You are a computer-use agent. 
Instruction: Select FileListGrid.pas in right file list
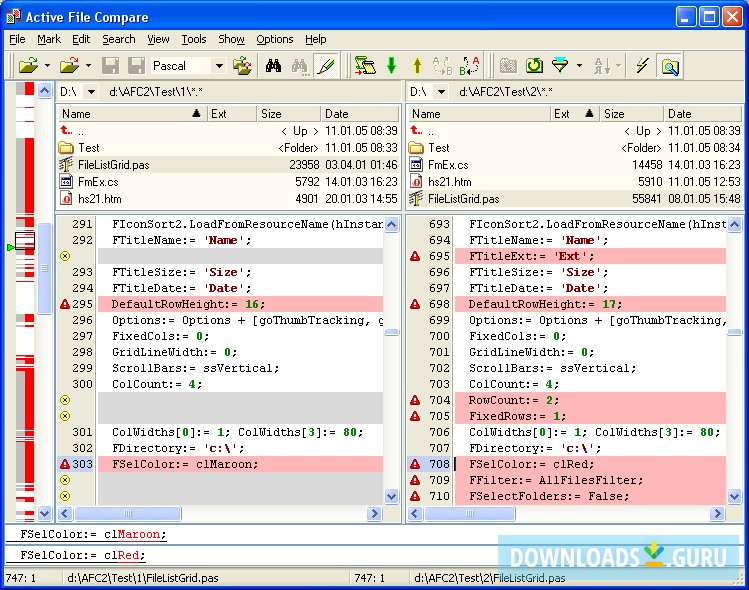(x=575, y=199)
